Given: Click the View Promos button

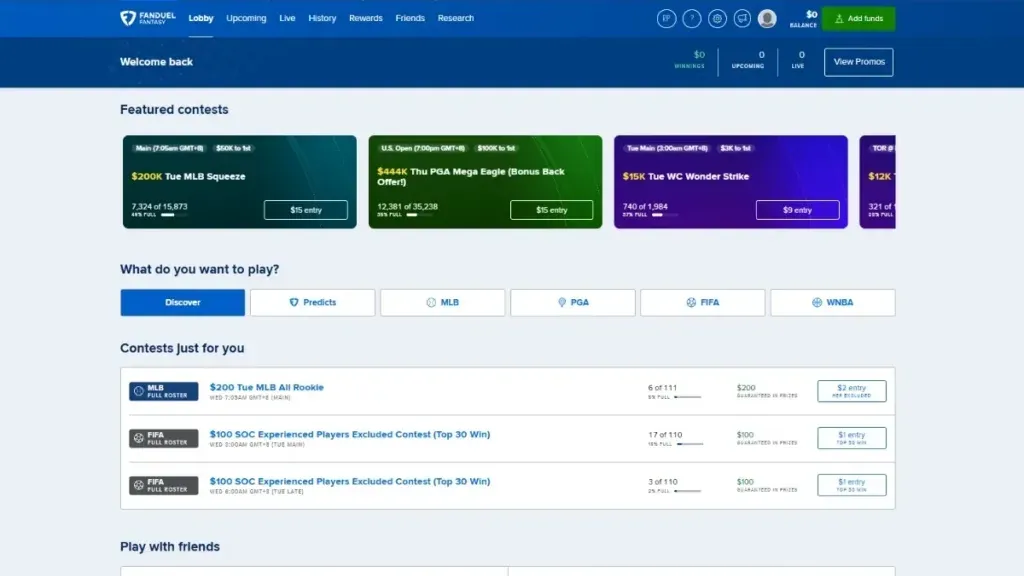Looking at the screenshot, I should pos(859,62).
